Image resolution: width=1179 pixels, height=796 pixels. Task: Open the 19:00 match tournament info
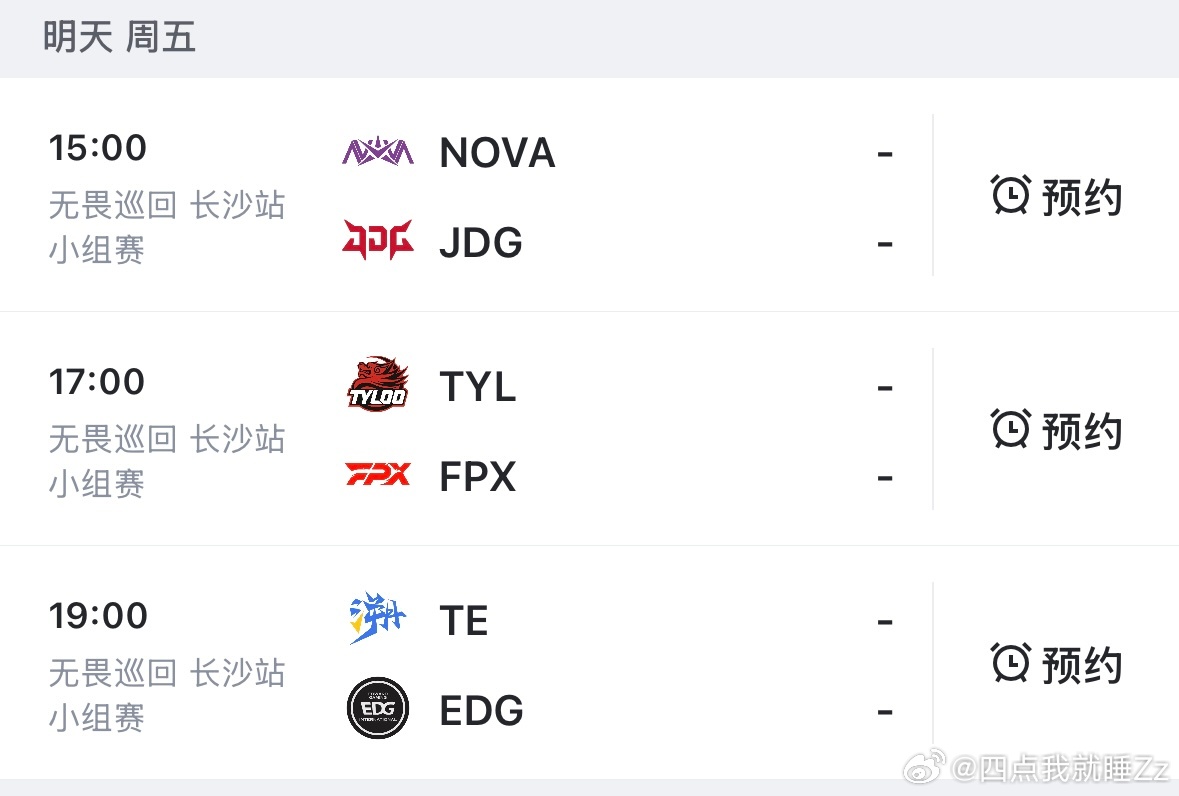(167, 695)
